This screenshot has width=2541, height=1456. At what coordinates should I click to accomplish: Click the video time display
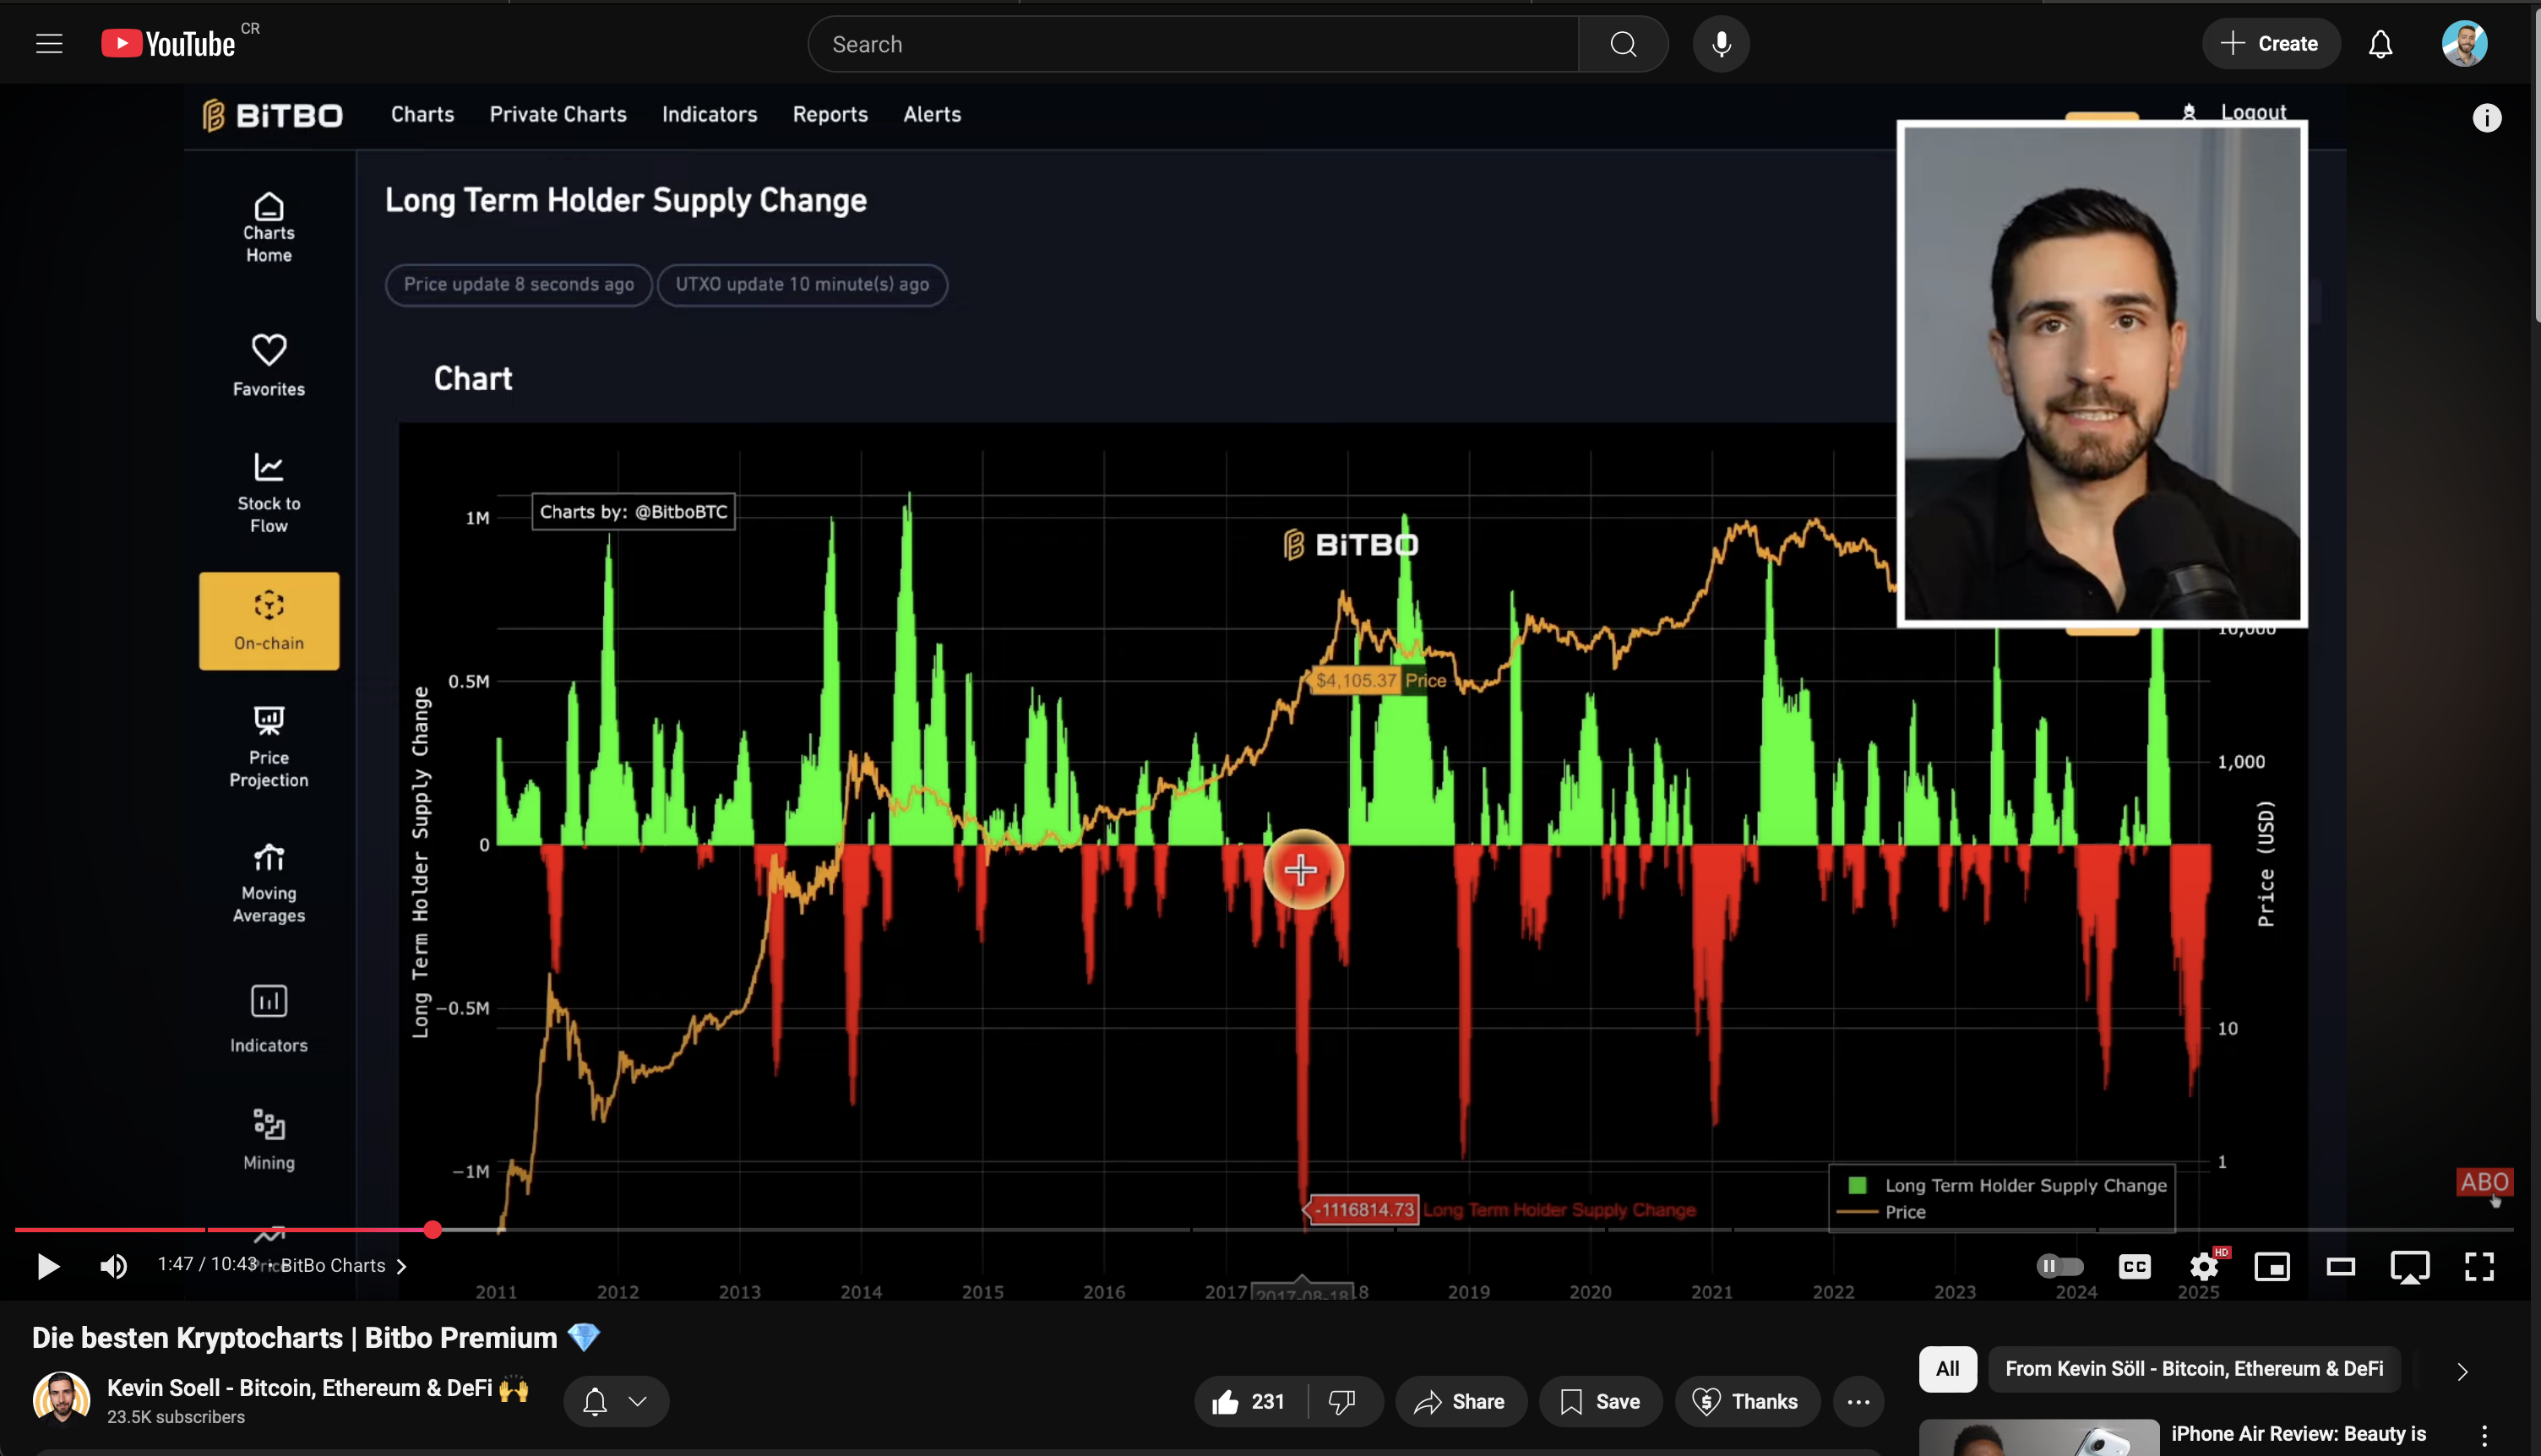tap(207, 1264)
